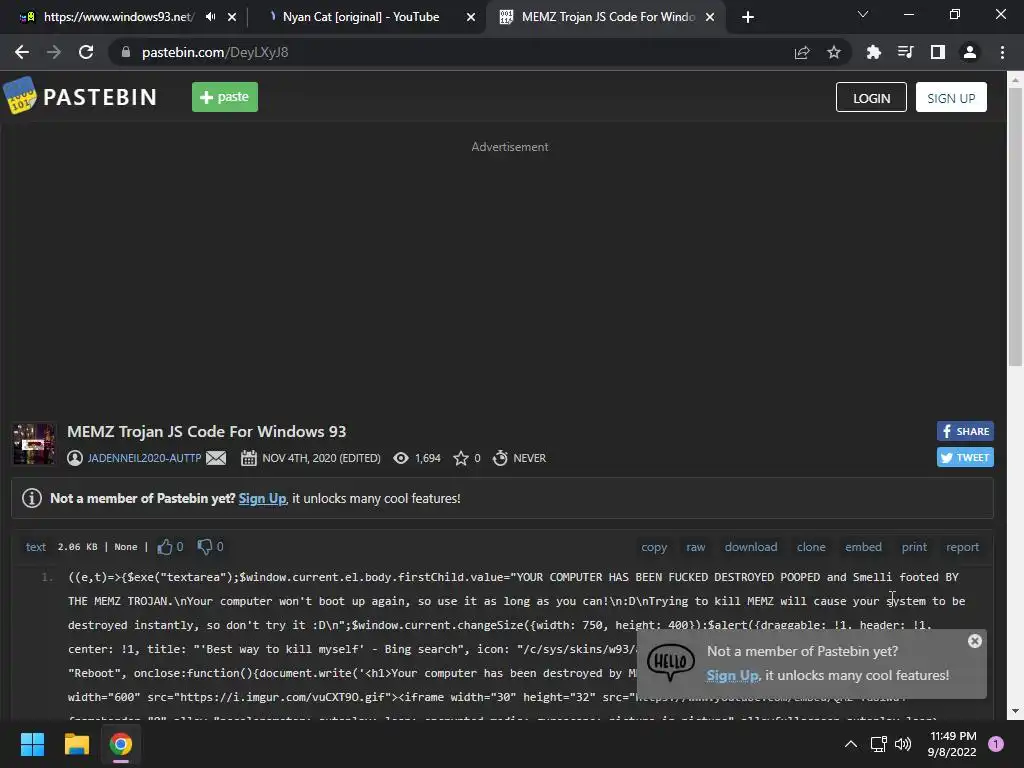Clone this paste
Screen dimensions: 1024x768
click(x=811, y=547)
